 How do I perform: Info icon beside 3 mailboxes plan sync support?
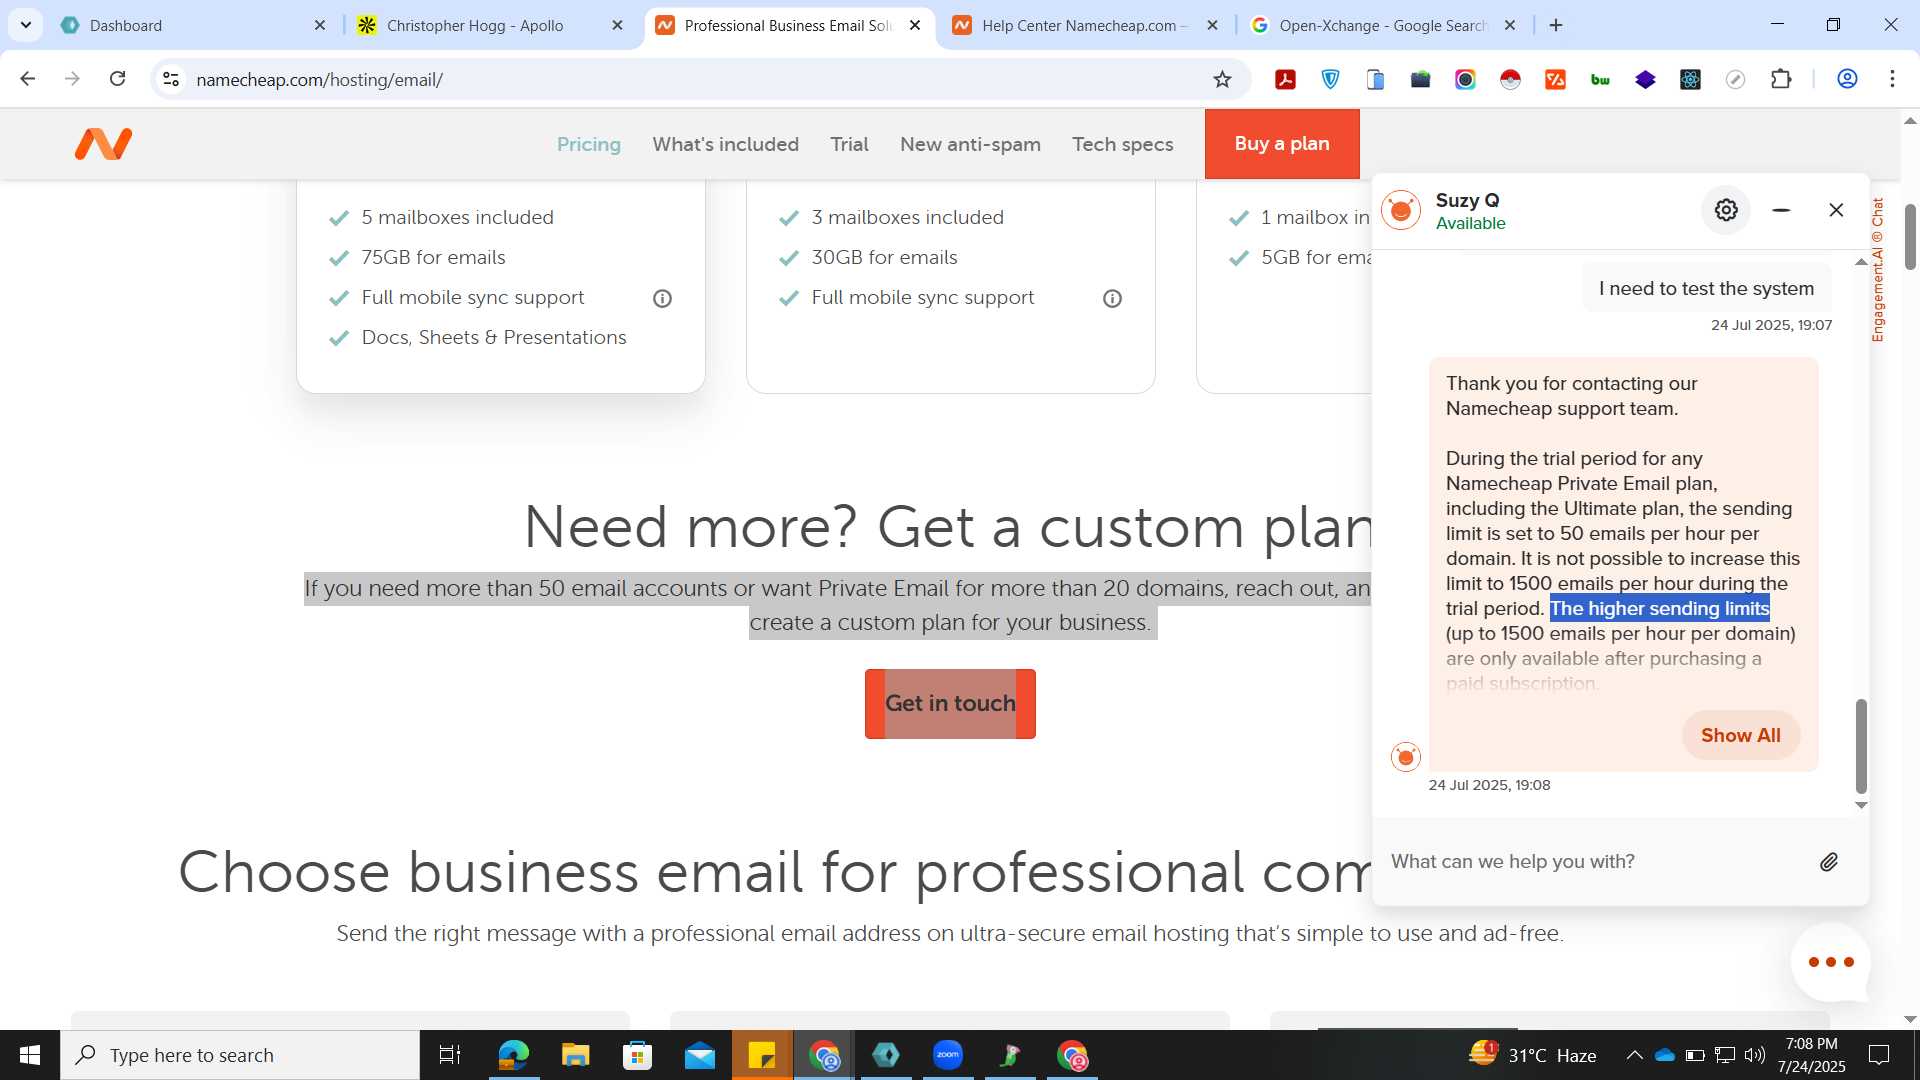click(x=1112, y=298)
